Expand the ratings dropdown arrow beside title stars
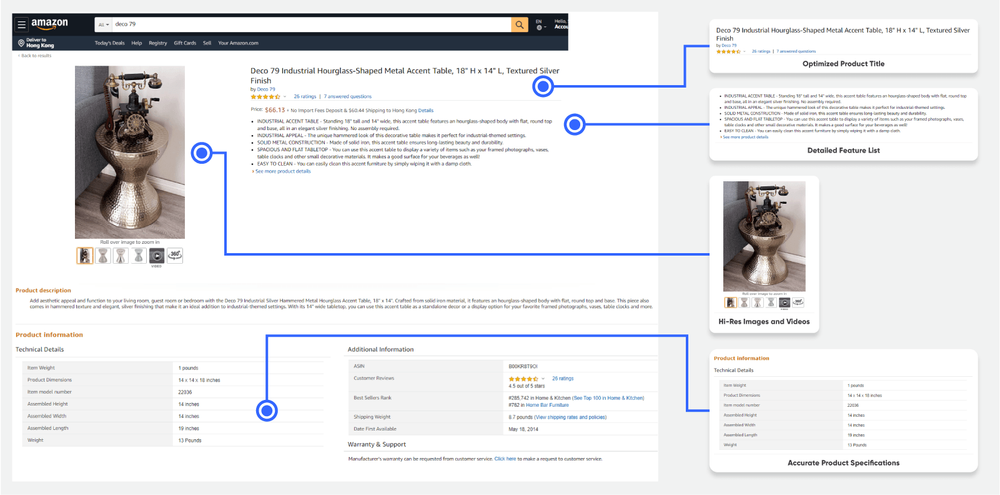Image resolution: width=1000 pixels, height=495 pixels. [x=285, y=97]
